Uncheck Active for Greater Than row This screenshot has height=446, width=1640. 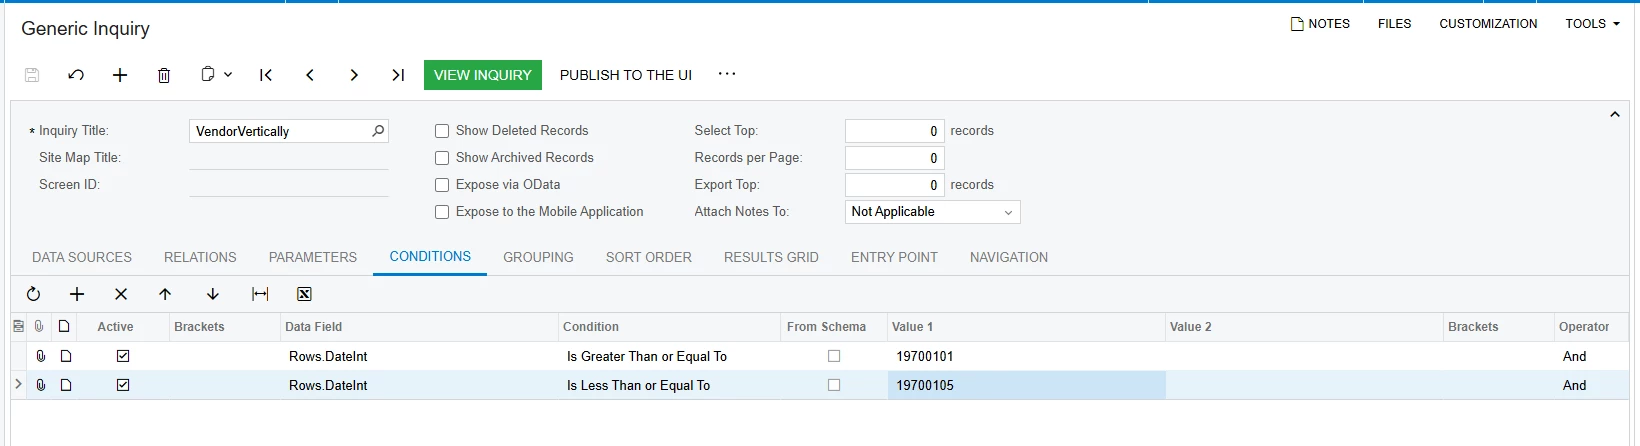click(x=123, y=356)
